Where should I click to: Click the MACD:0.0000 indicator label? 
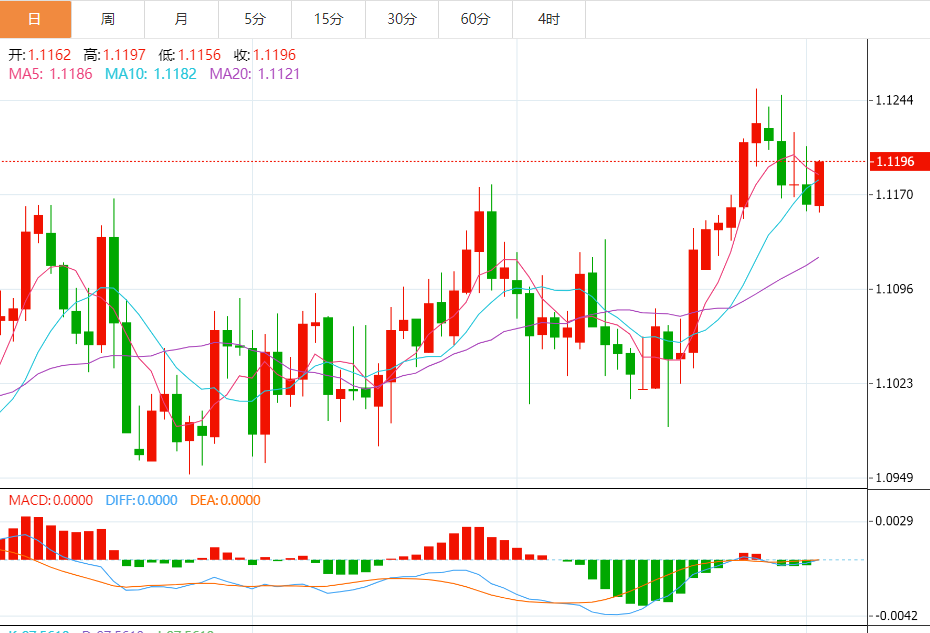(50, 500)
